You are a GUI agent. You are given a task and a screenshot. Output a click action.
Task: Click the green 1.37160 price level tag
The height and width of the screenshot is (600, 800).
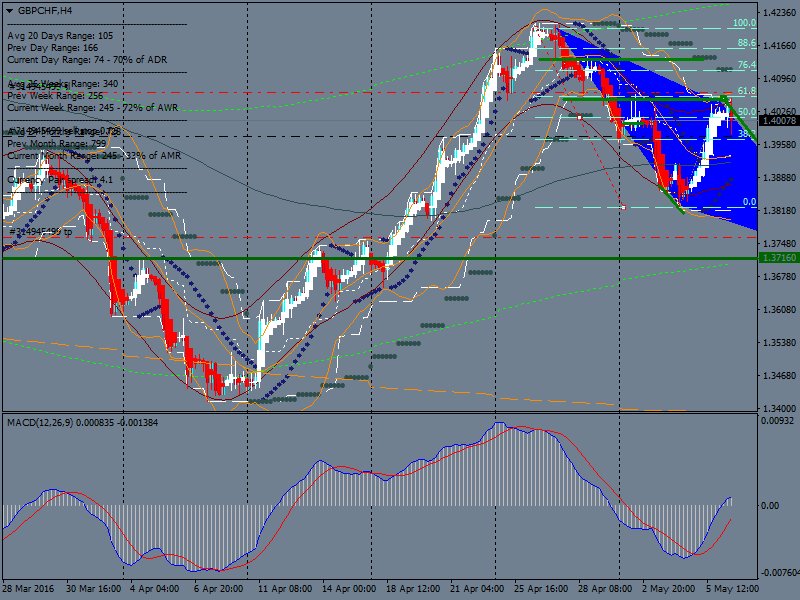778,258
